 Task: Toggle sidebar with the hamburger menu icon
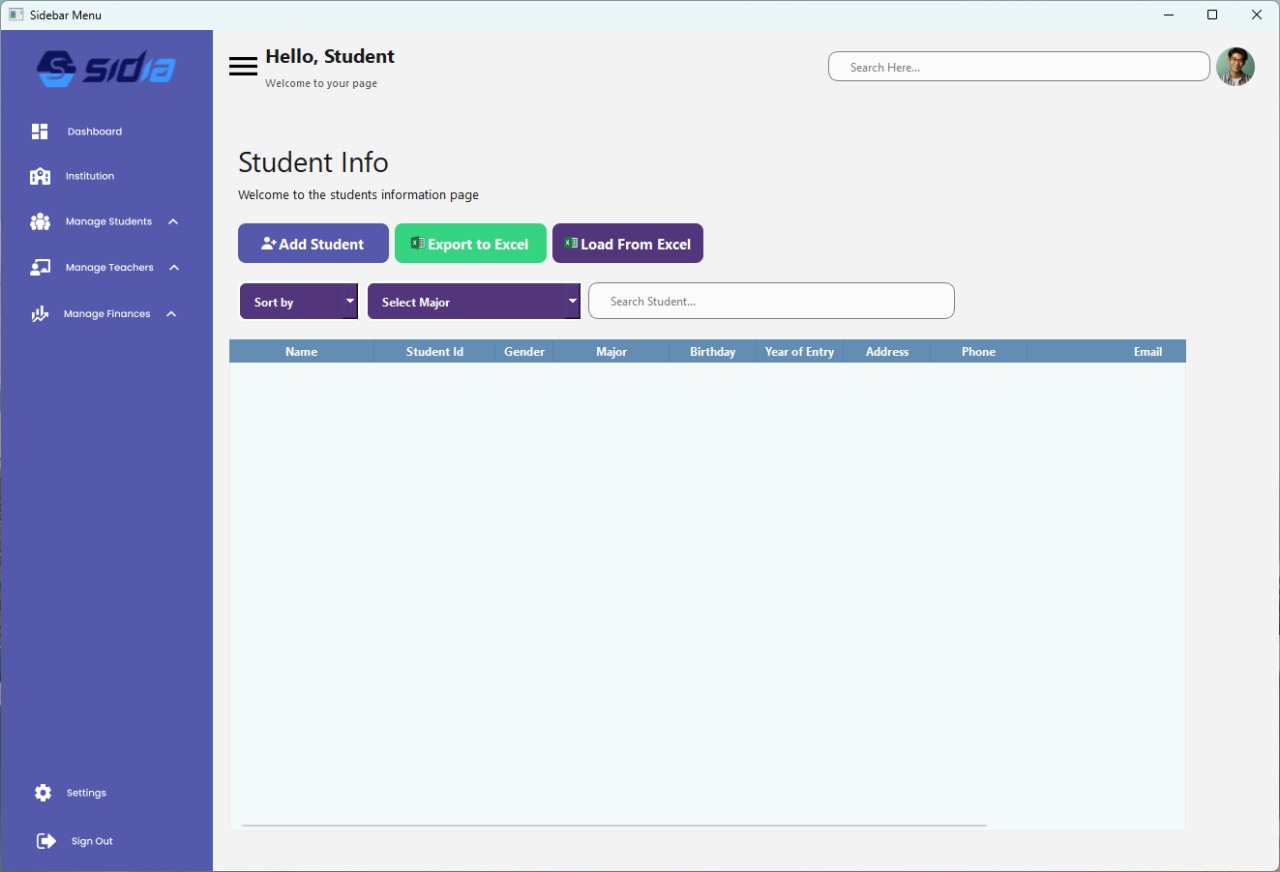[243, 67]
